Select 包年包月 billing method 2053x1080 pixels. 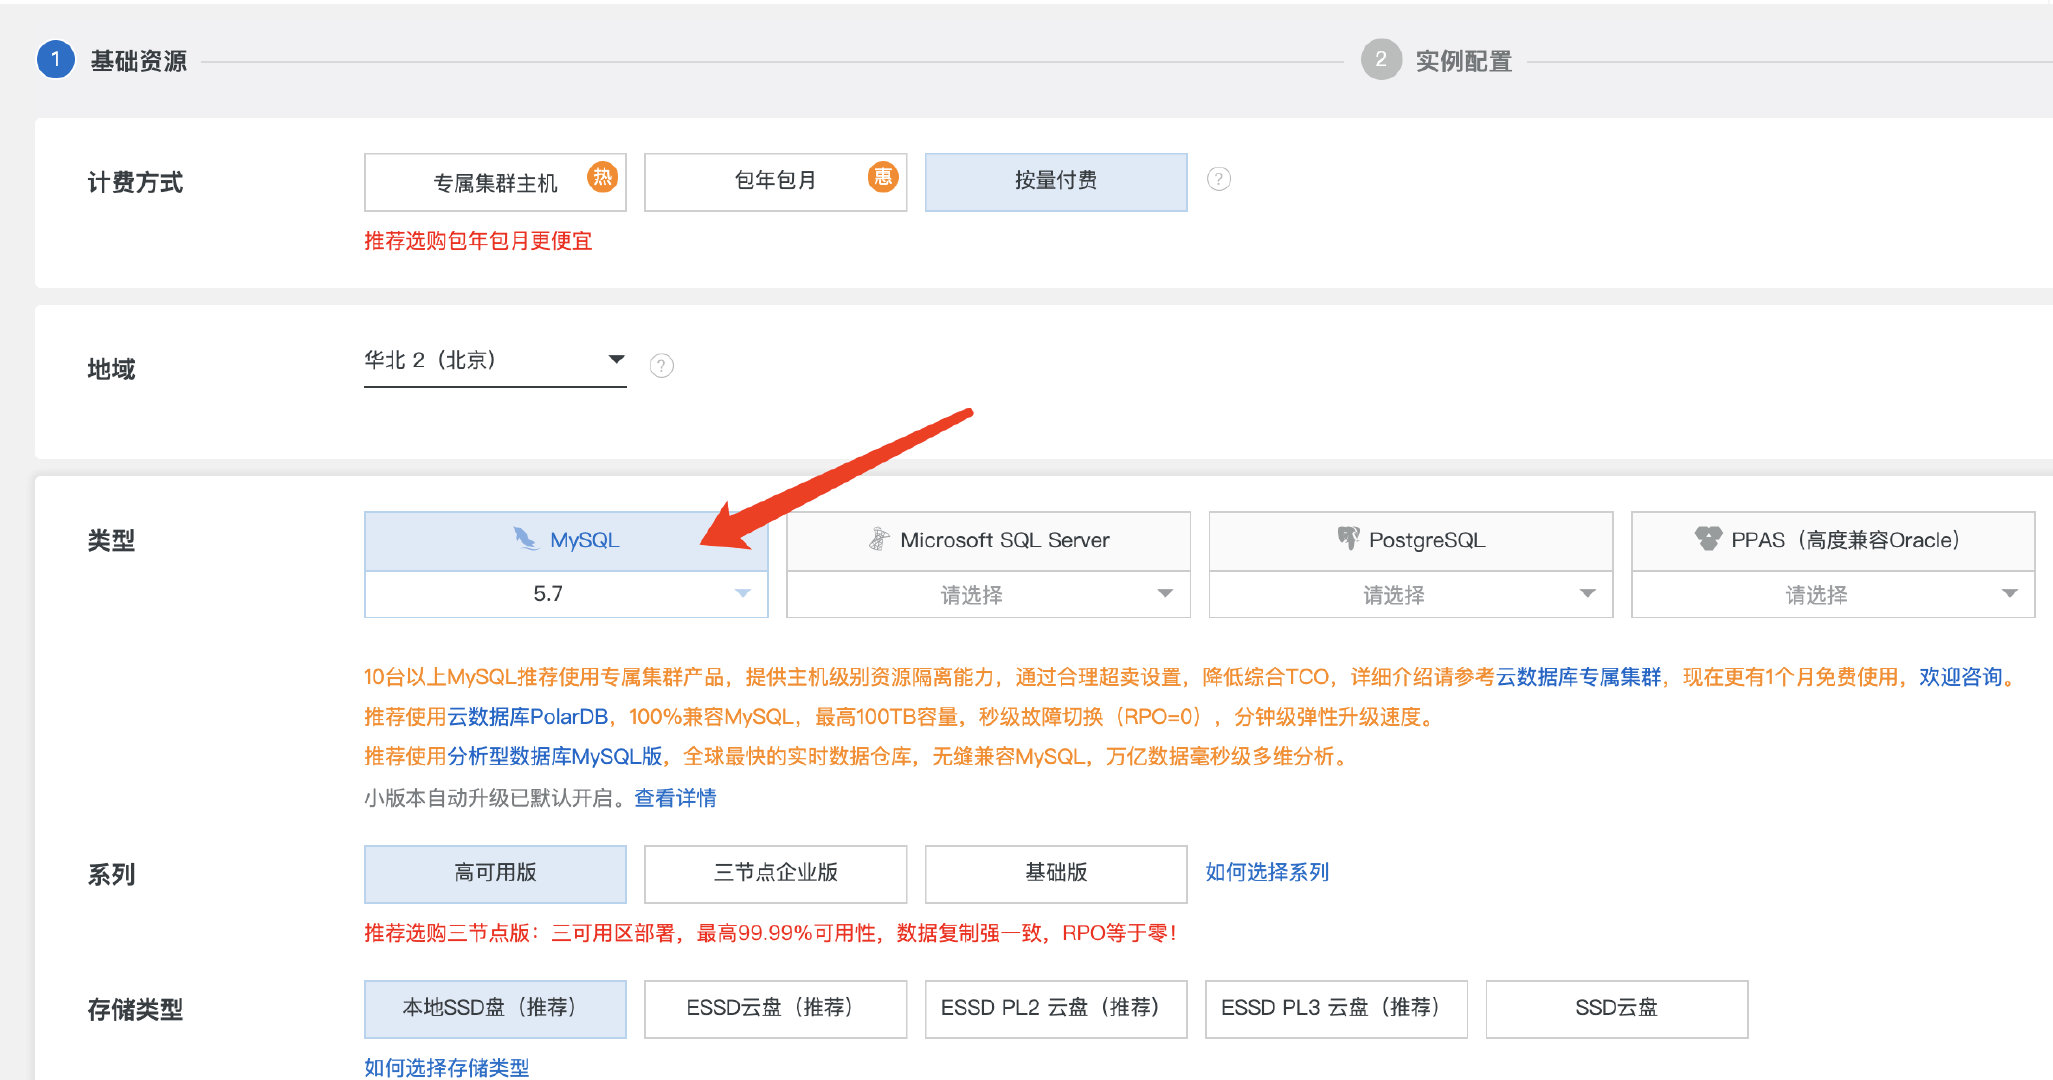tap(775, 182)
